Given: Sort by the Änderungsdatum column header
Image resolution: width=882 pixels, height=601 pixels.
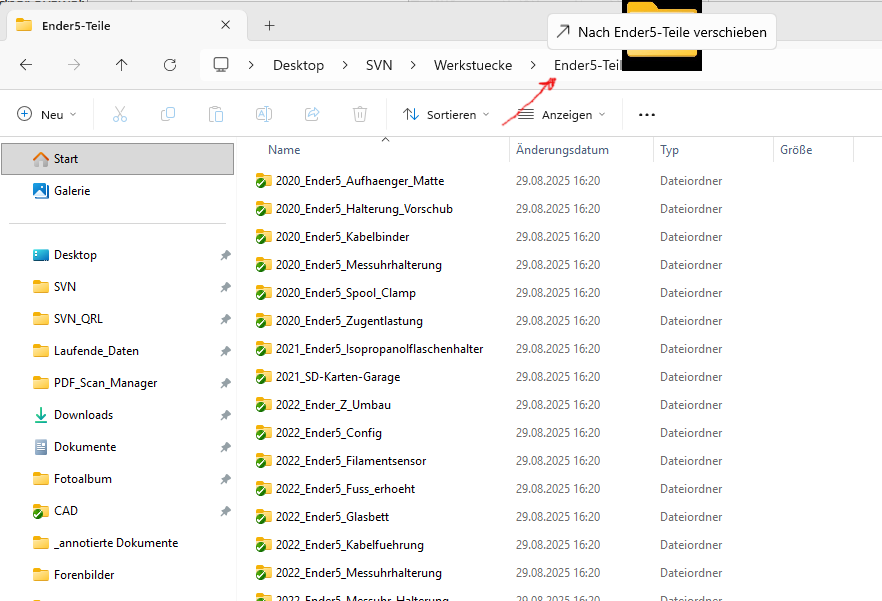Looking at the screenshot, I should click(562, 150).
